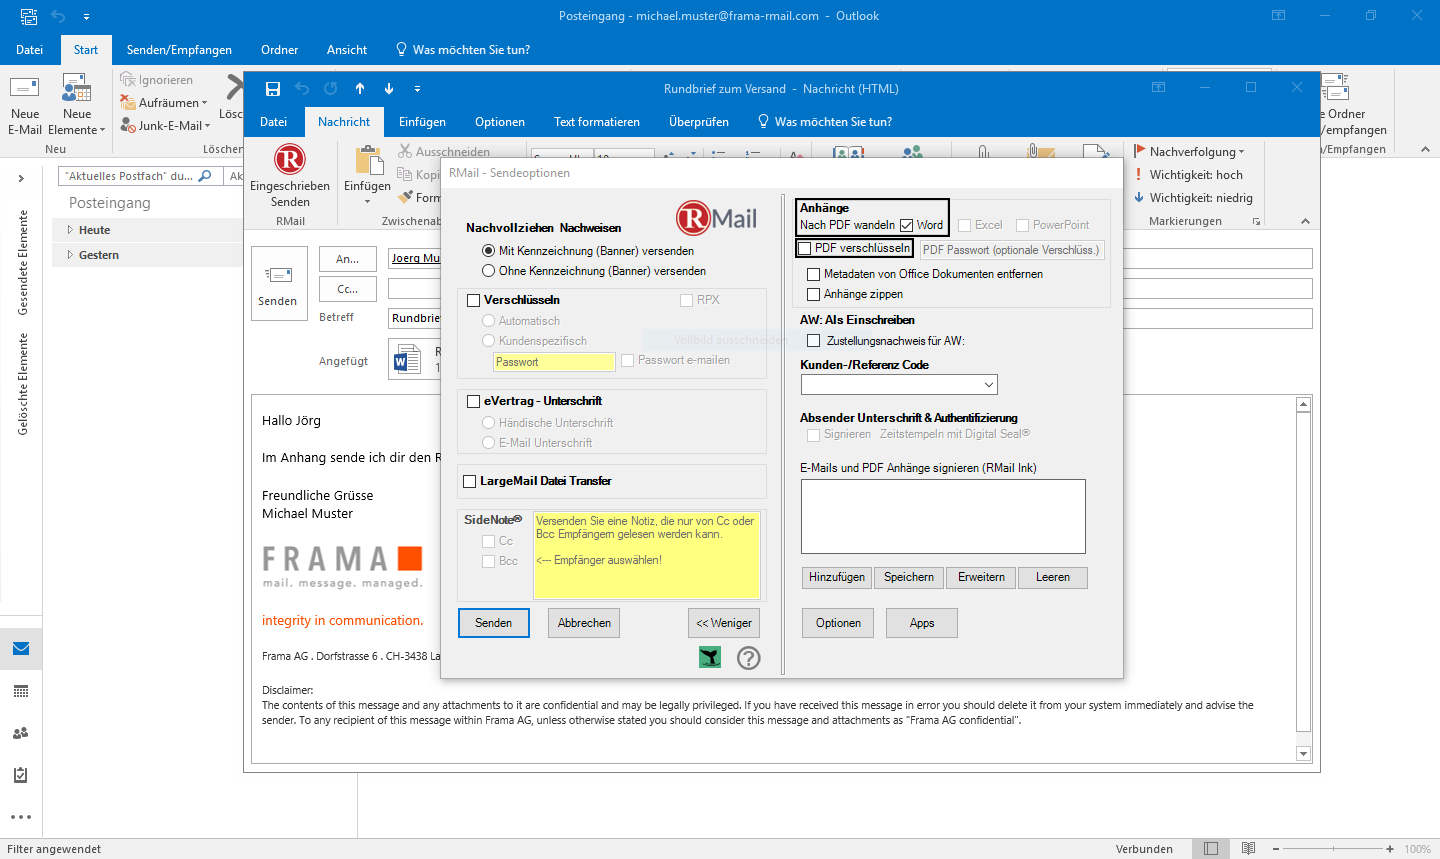Collapse the message ribbon with caret
This screenshot has width=1440, height=859.
click(x=1305, y=221)
